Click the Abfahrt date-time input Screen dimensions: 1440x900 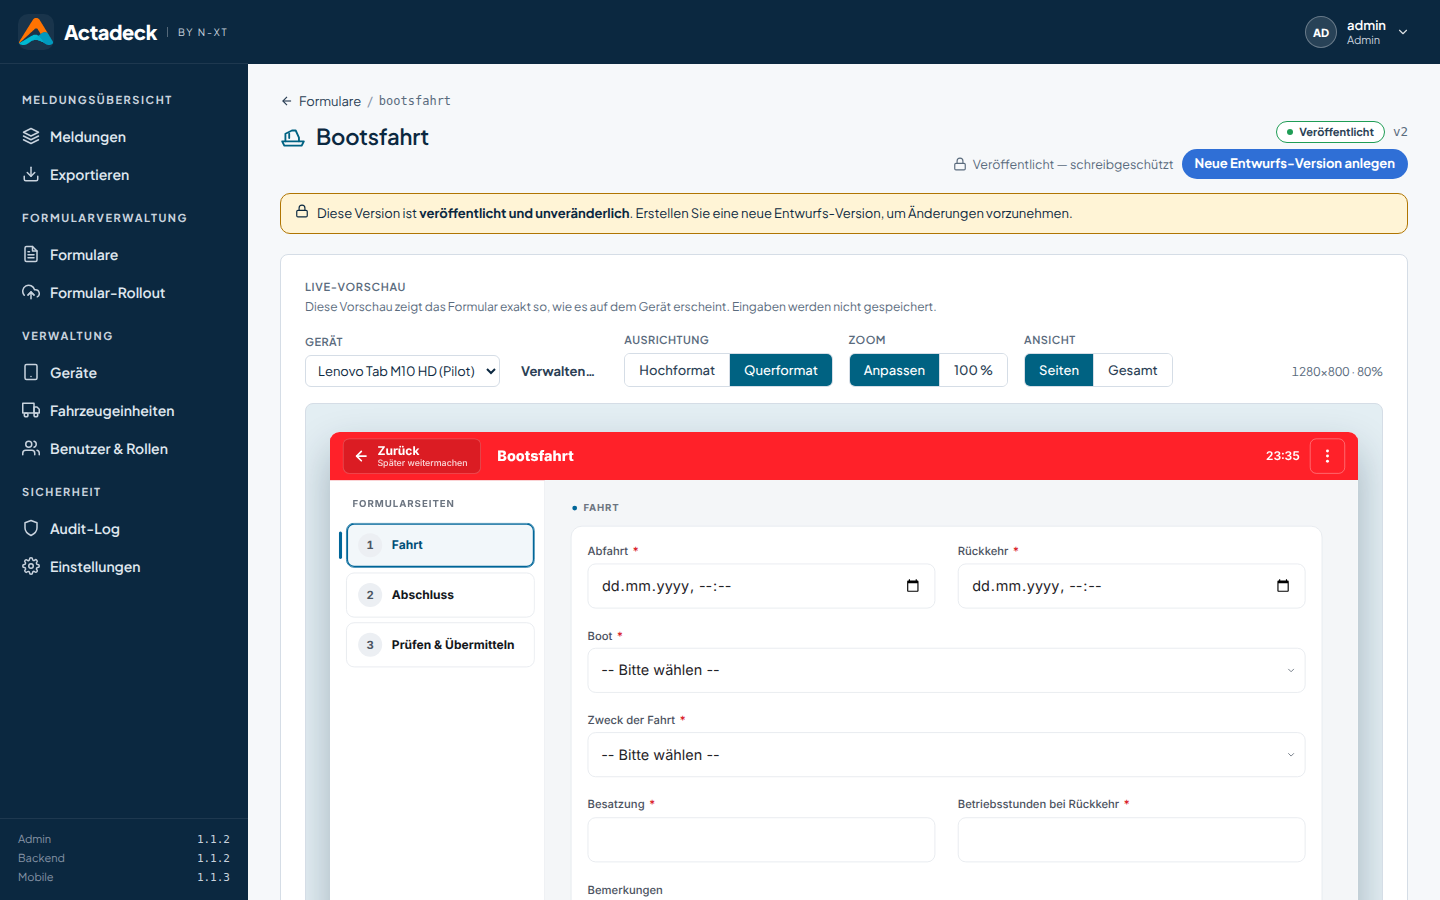pos(761,586)
